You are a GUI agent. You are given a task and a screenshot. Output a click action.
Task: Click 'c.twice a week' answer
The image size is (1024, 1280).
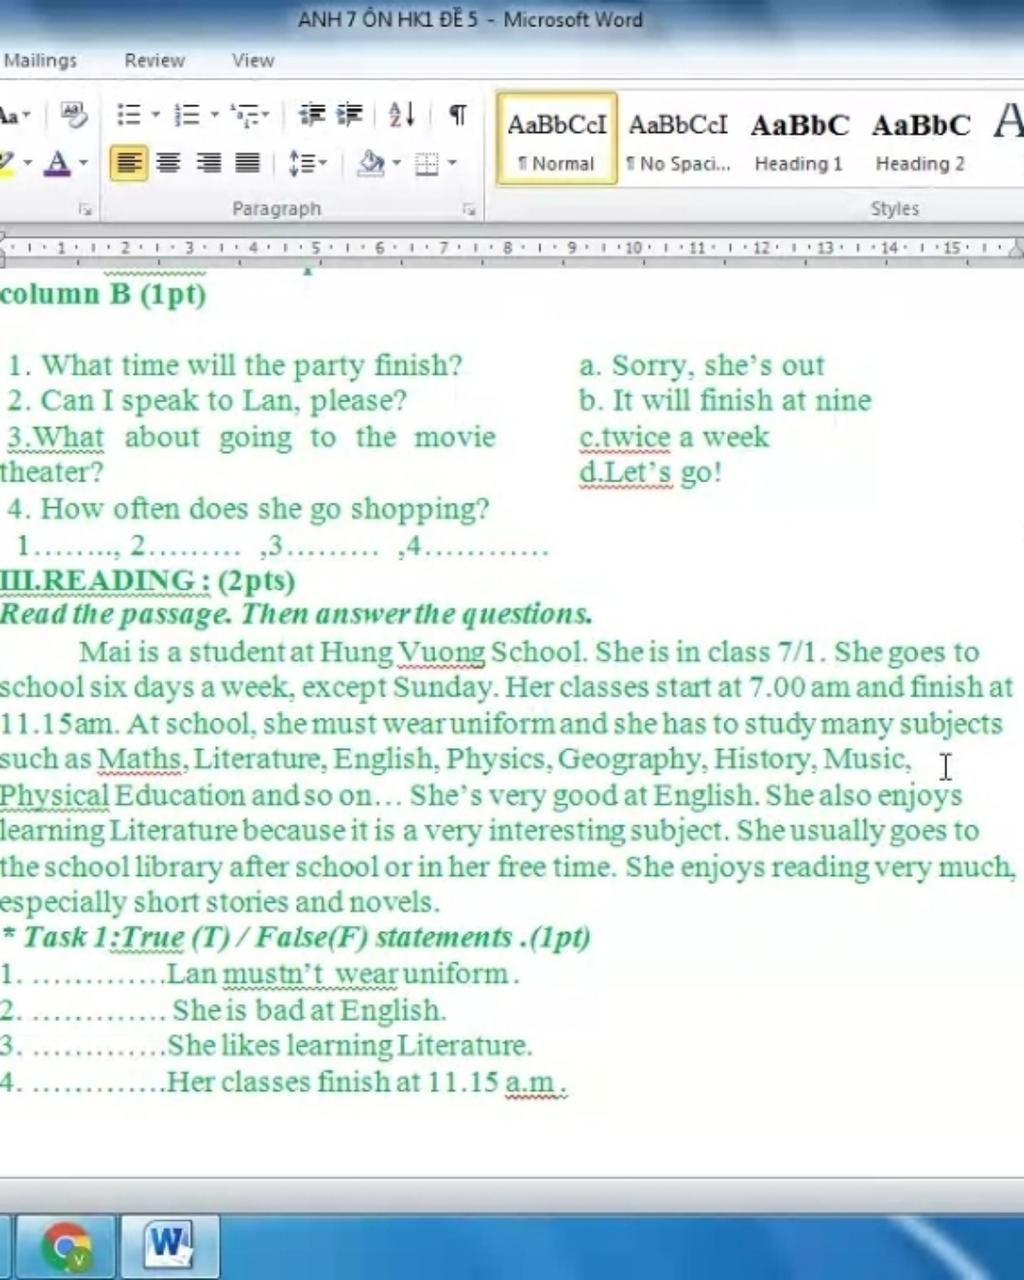tap(674, 437)
